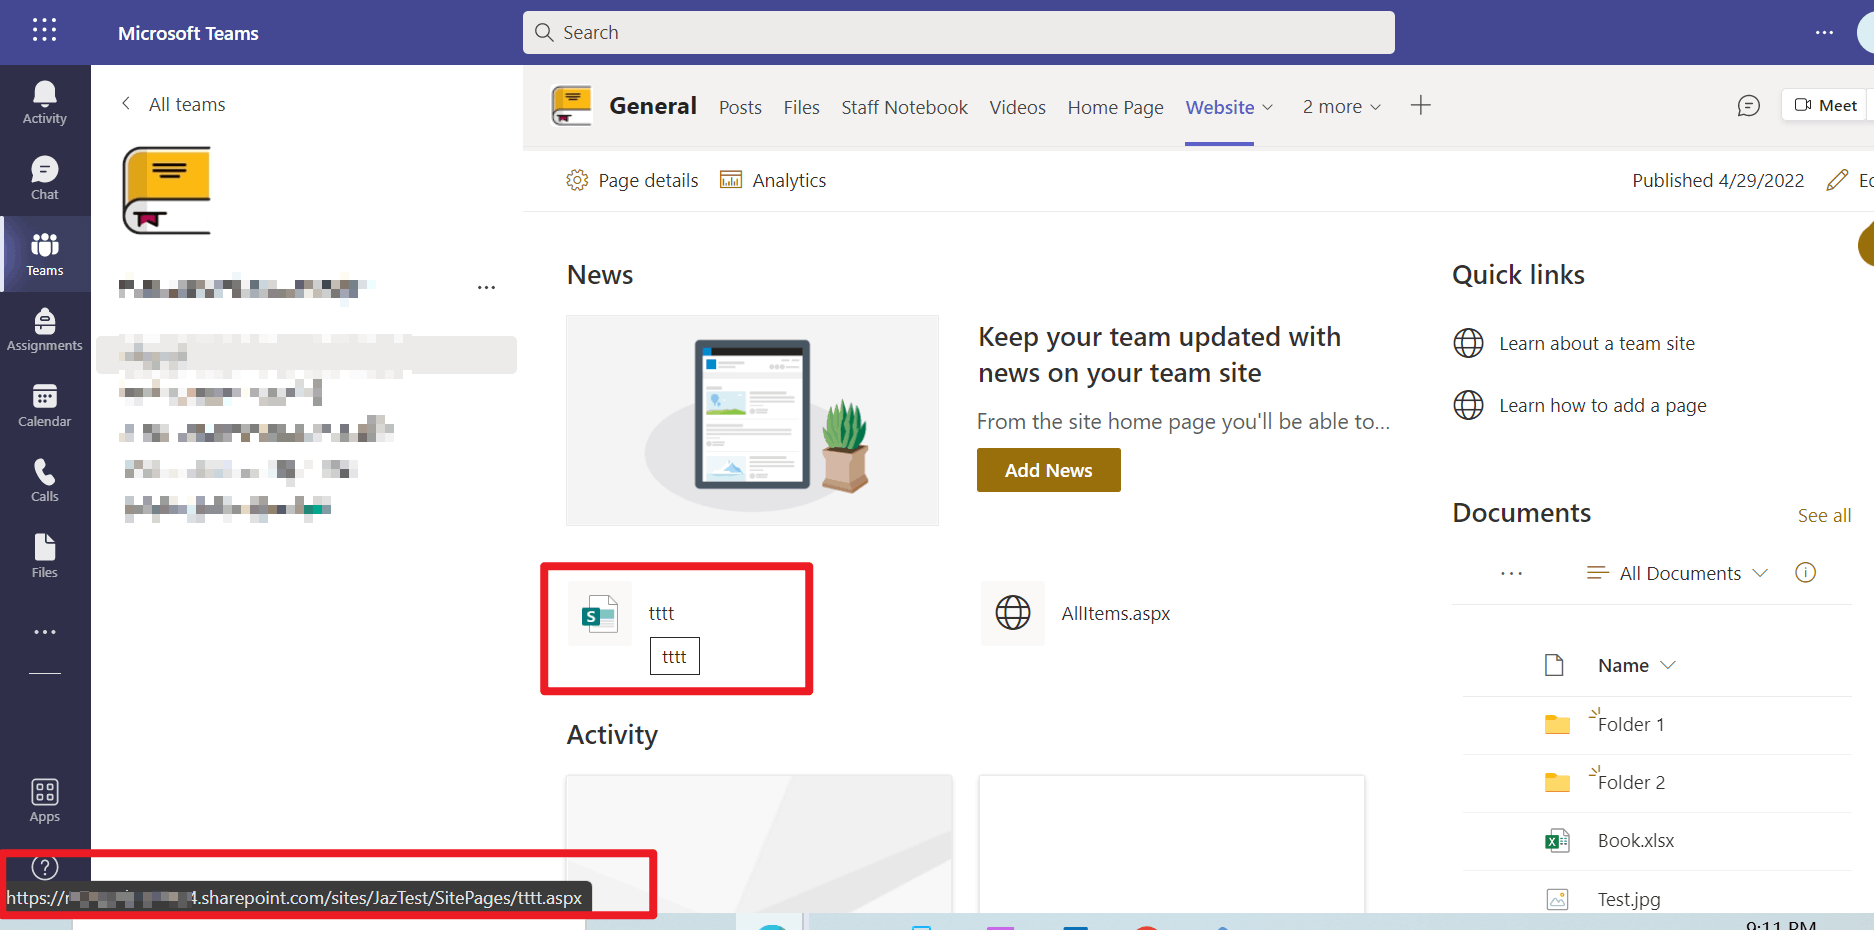Open Analytics for the page

[773, 180]
